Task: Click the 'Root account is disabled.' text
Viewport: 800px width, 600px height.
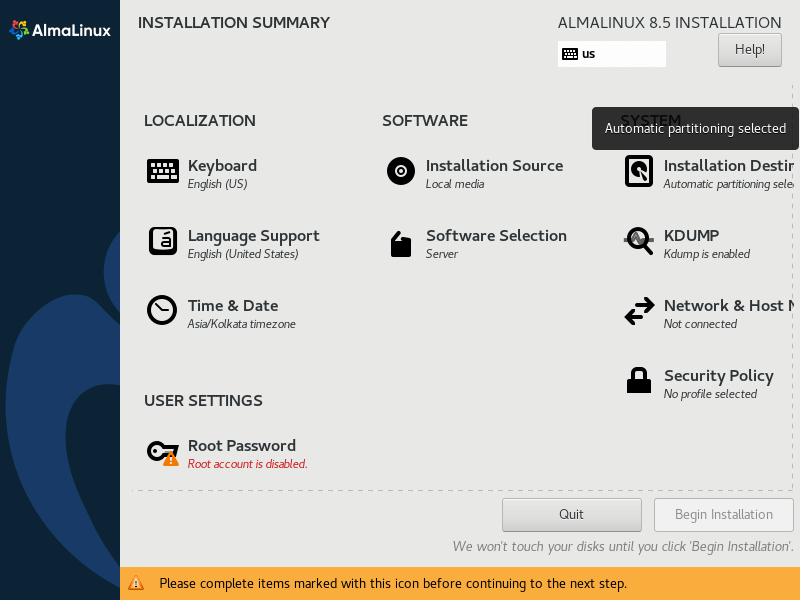Action: click(x=247, y=464)
